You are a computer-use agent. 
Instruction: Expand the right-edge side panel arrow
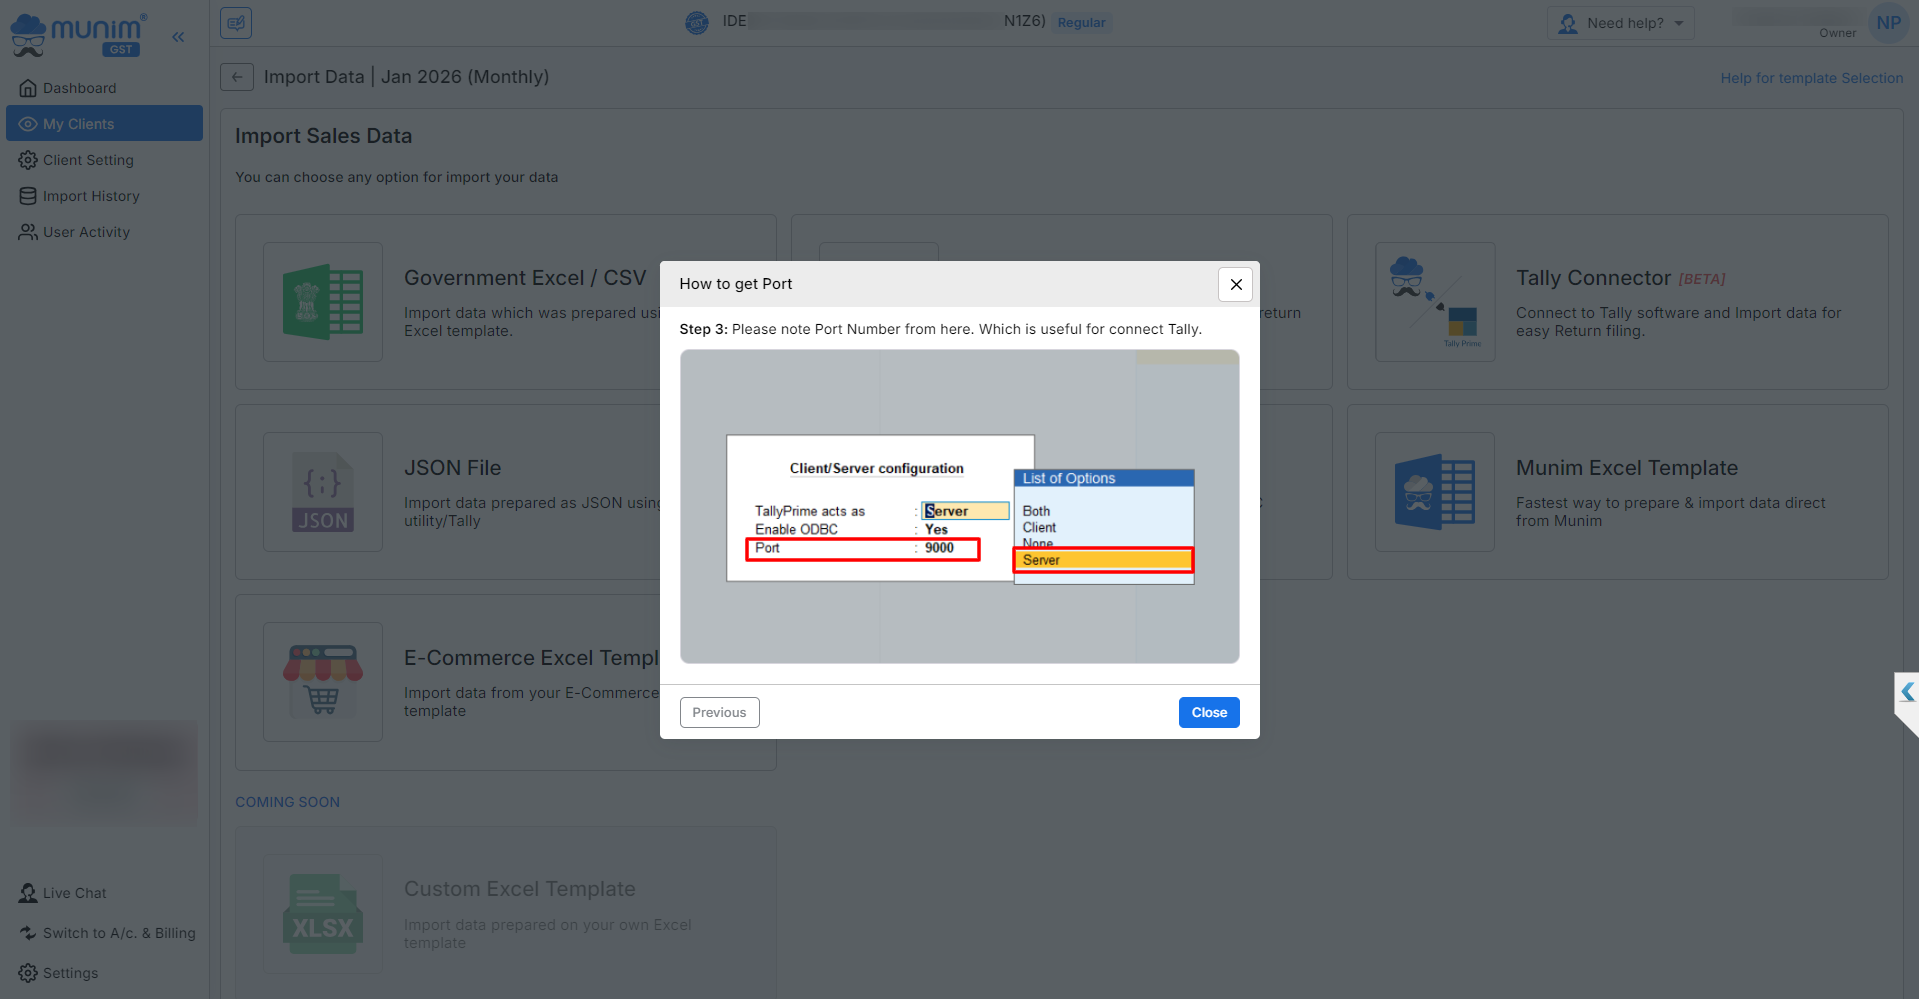click(x=1907, y=692)
